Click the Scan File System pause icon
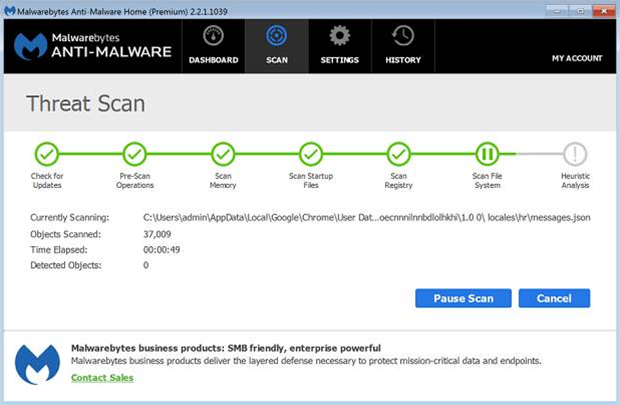Viewport: 620px width, 405px height. coord(487,154)
